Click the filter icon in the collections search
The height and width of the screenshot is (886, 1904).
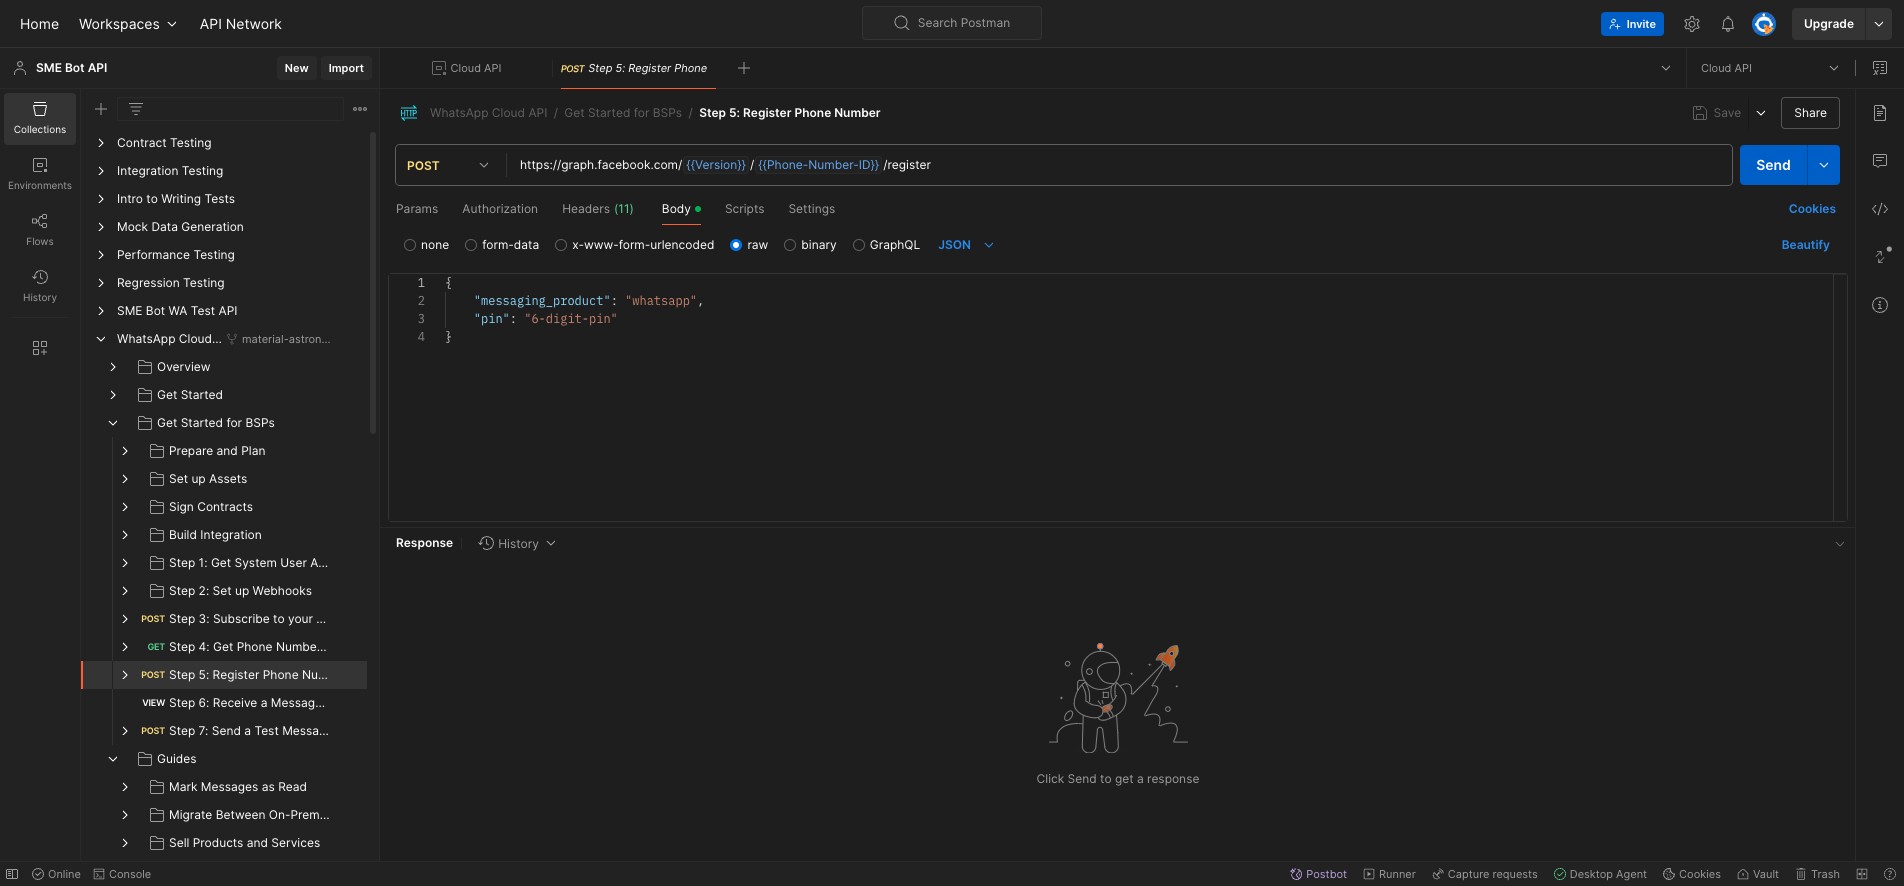[x=136, y=109]
